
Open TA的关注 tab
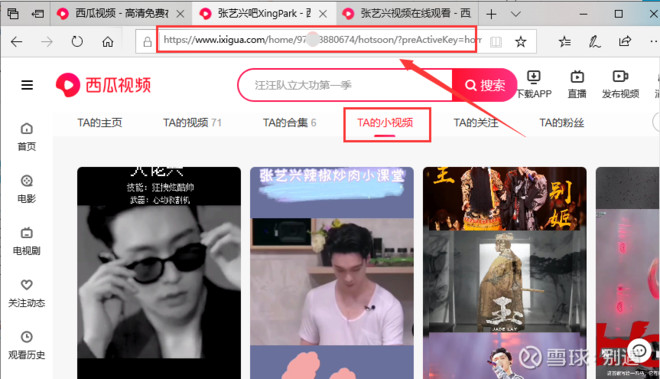pos(476,123)
